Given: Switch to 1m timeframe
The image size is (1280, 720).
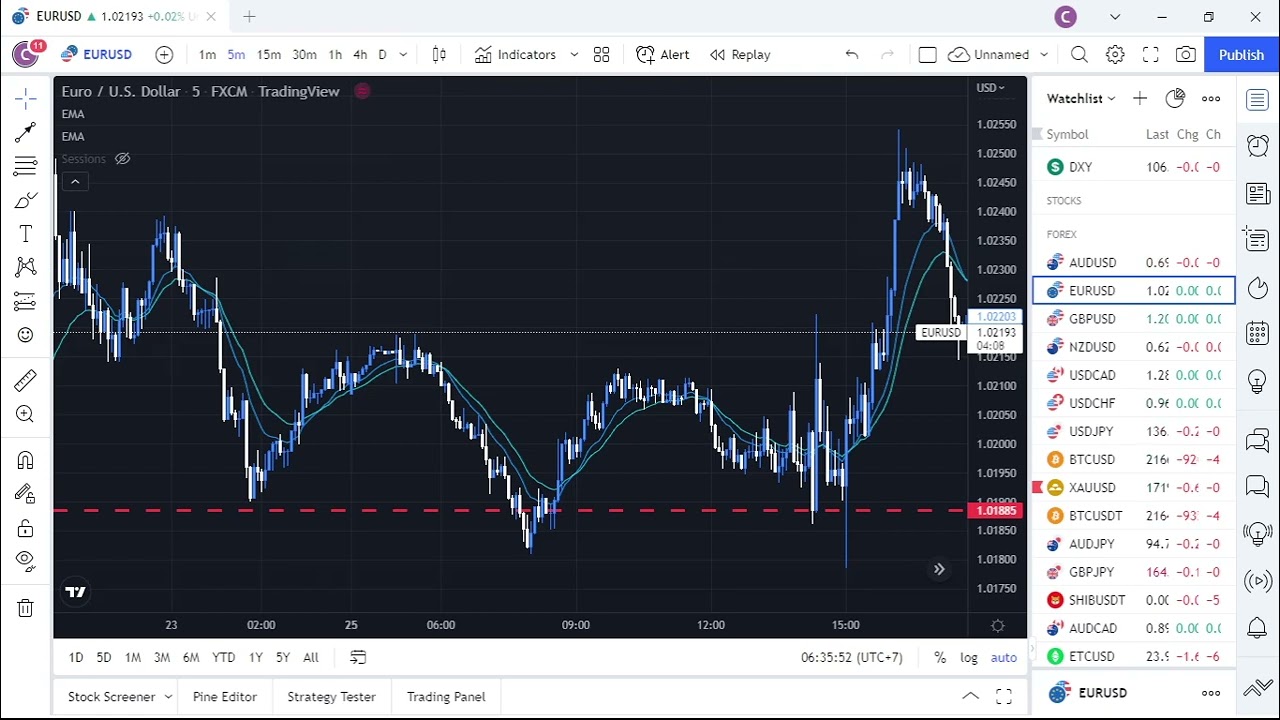Looking at the screenshot, I should click(207, 55).
